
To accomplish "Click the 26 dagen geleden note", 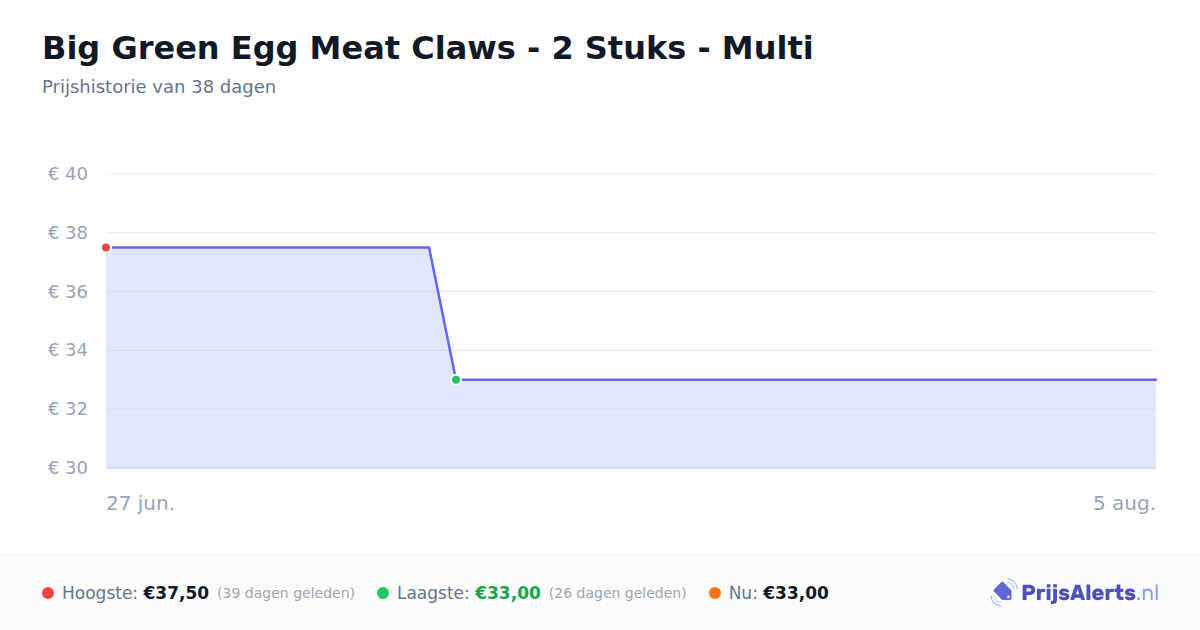I will pyautogui.click(x=618, y=593).
